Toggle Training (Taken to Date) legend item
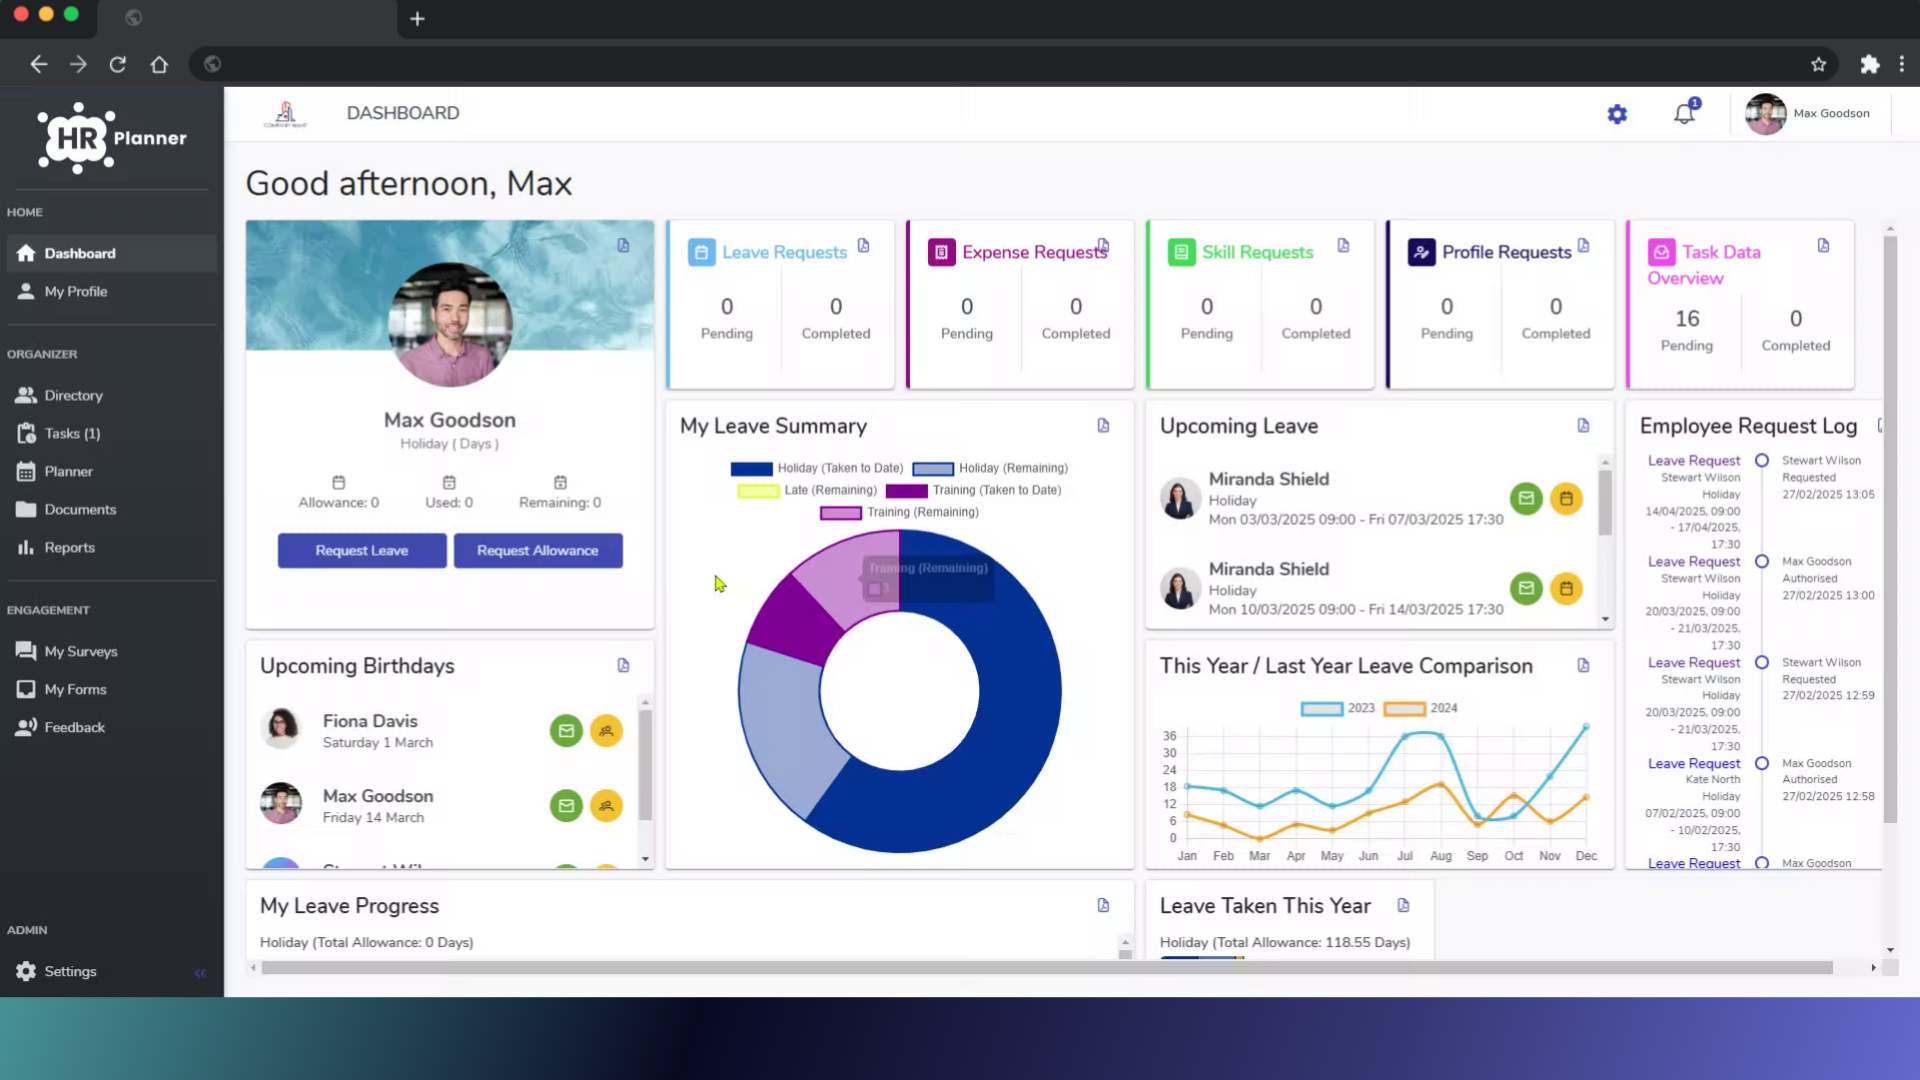 point(974,490)
